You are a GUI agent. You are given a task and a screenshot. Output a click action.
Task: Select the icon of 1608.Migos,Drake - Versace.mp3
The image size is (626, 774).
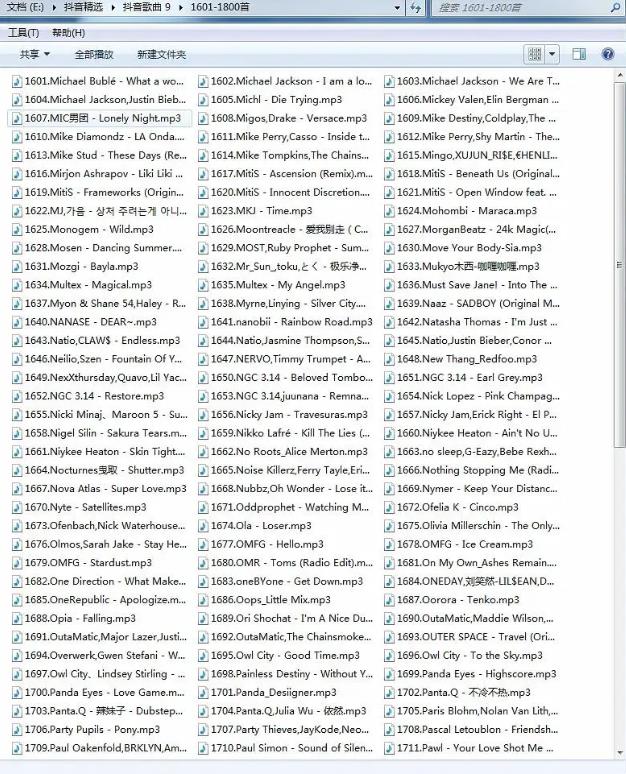pyautogui.click(x=203, y=118)
